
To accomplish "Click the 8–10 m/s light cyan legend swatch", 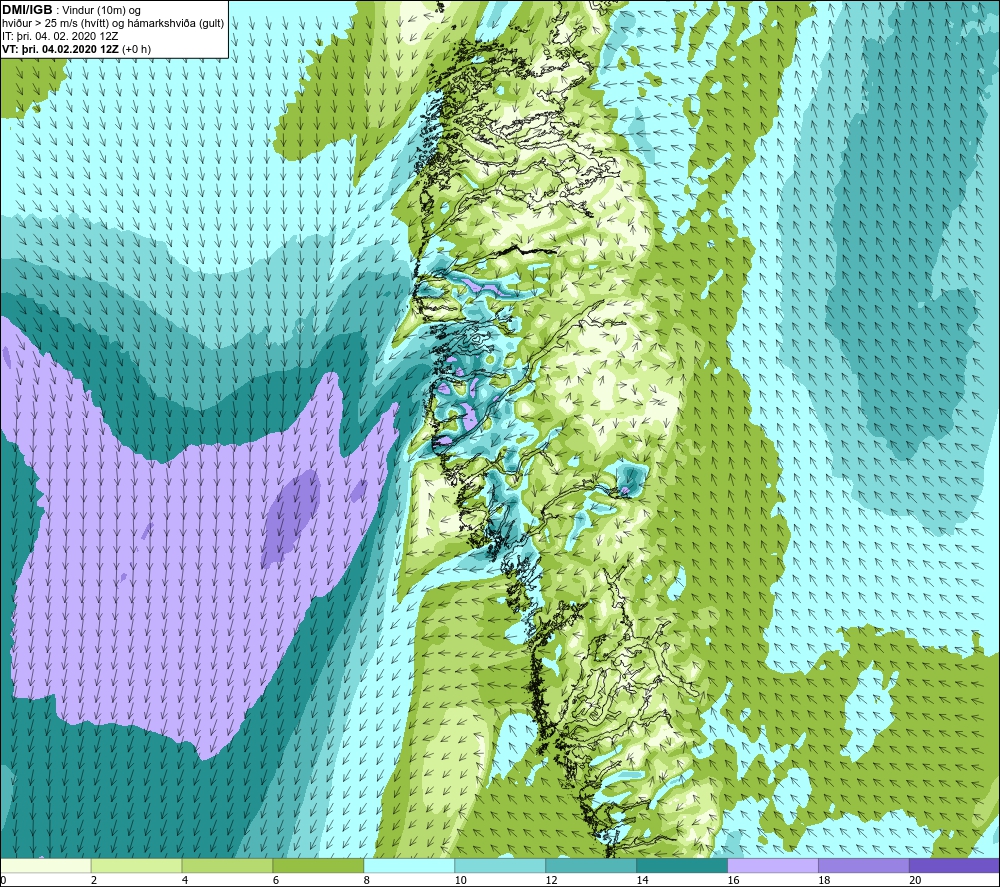I will point(409,866).
